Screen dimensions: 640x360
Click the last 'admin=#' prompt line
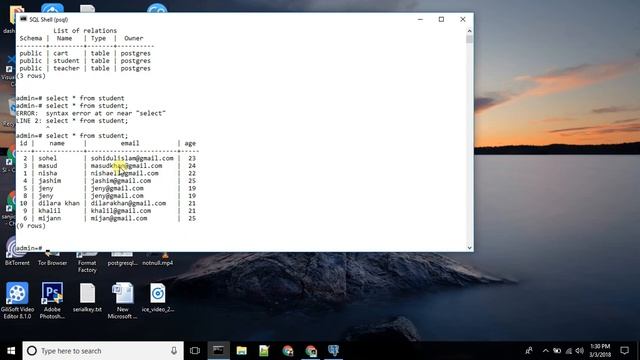pyautogui.click(x=29, y=248)
